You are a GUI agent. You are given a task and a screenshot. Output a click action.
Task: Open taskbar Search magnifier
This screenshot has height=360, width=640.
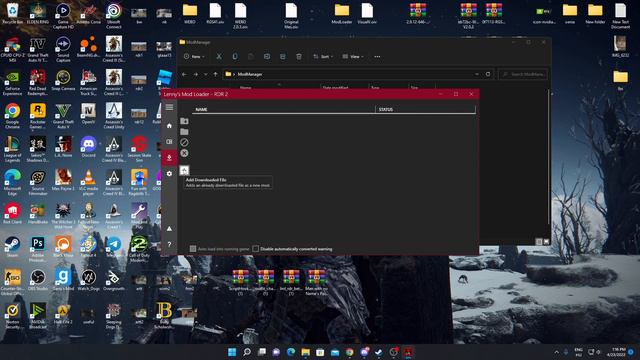coord(247,352)
